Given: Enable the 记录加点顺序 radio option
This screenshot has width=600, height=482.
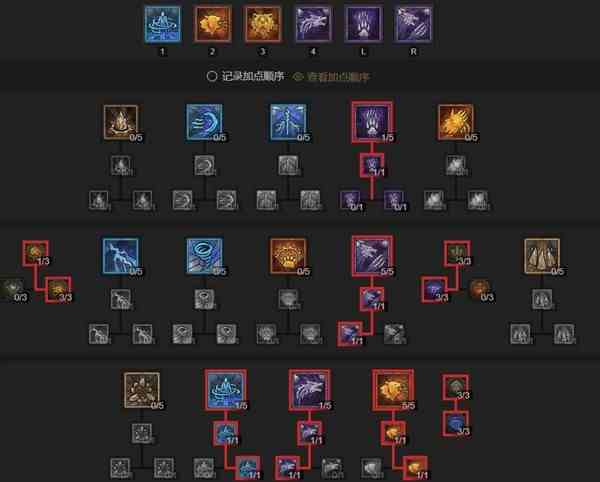Looking at the screenshot, I should click(212, 76).
